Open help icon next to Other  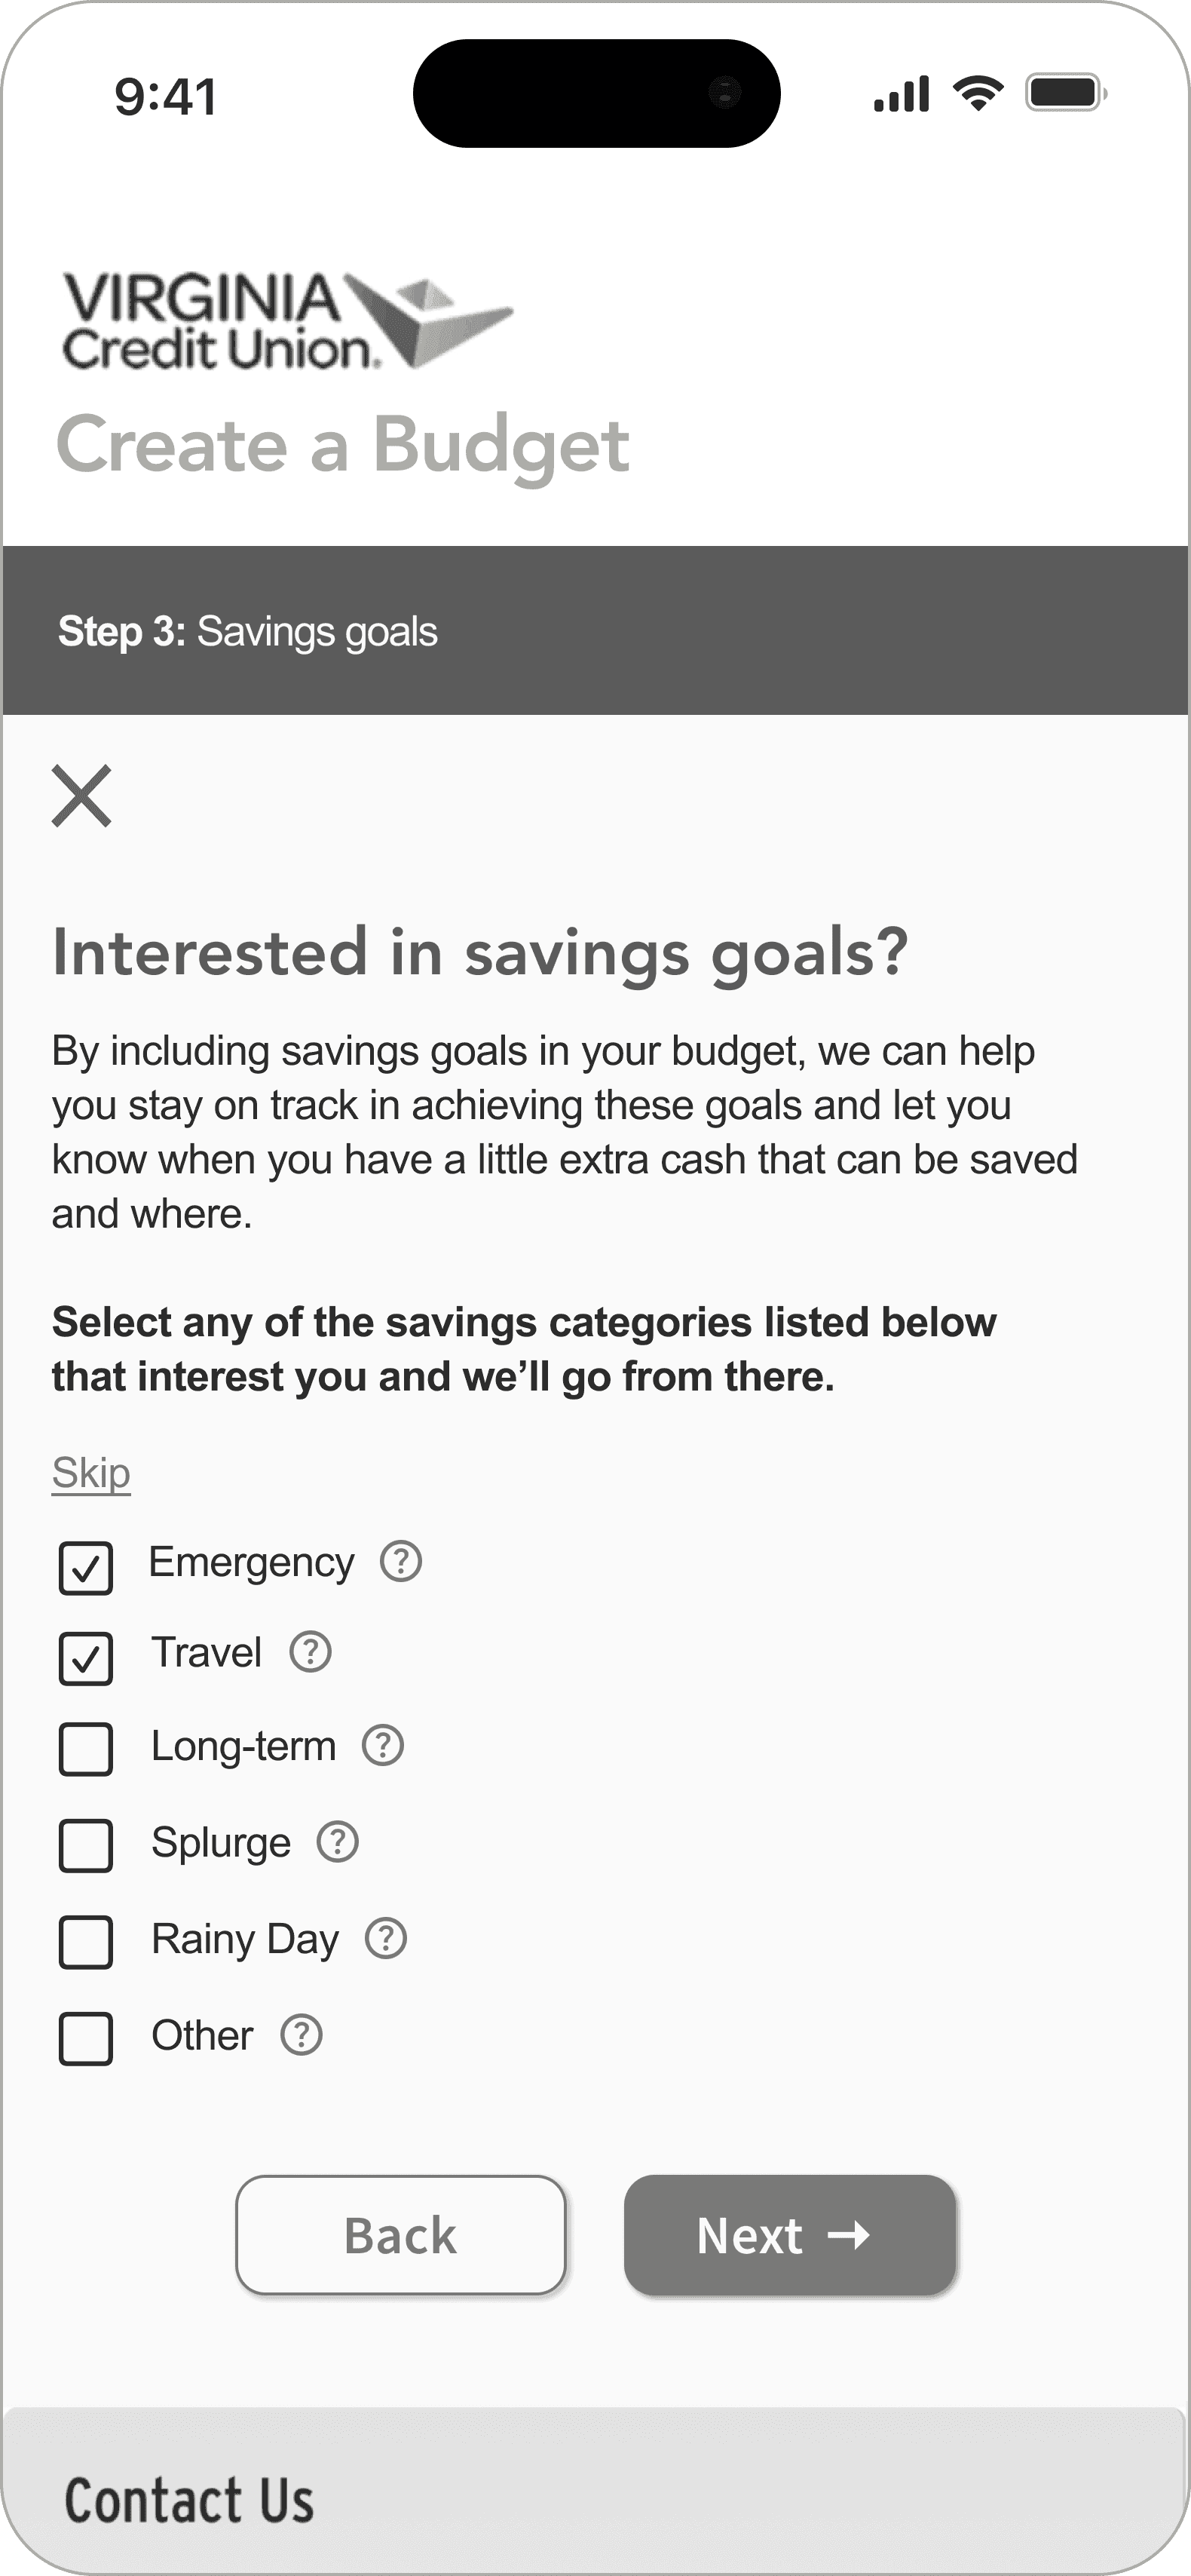[x=301, y=2034]
